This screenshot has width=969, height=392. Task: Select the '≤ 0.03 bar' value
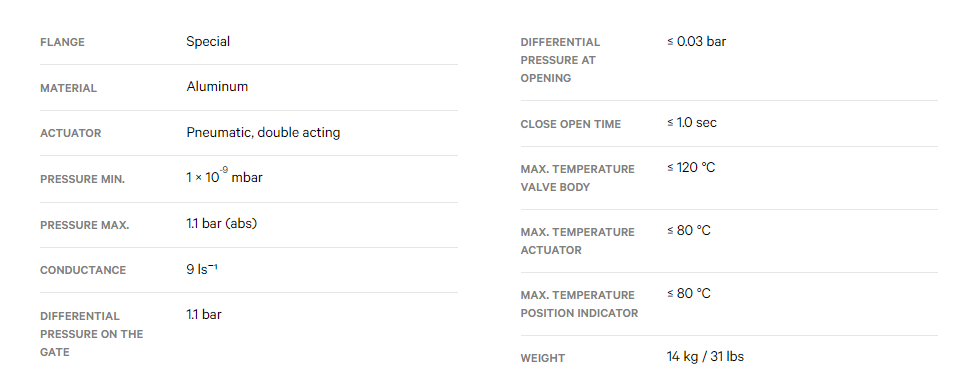696,41
